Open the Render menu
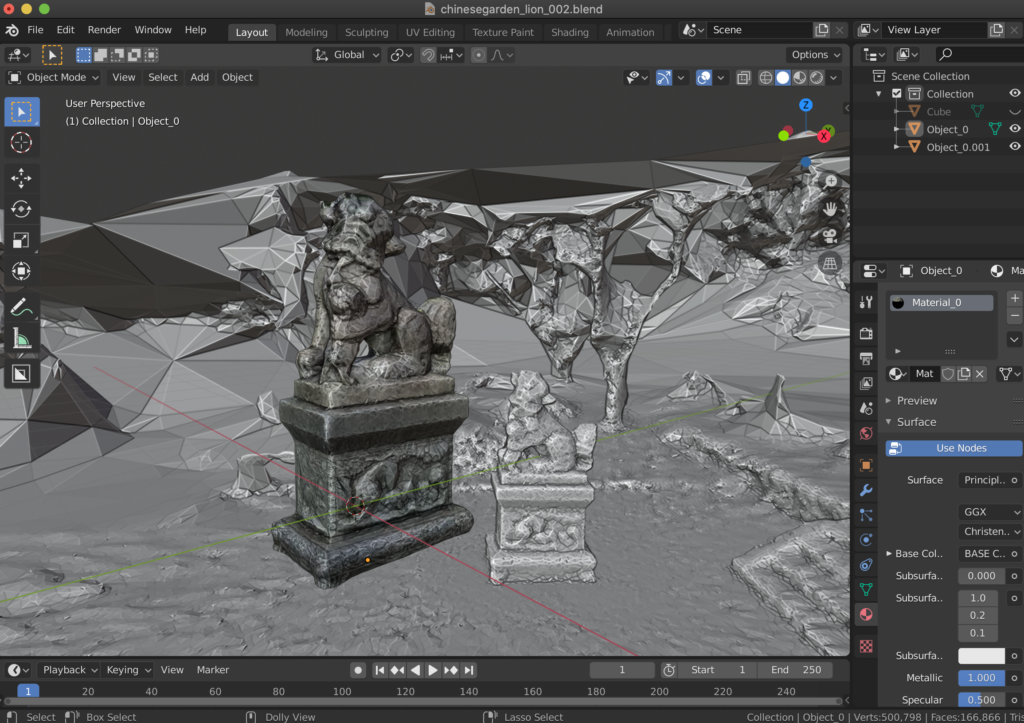This screenshot has height=723, width=1024. tap(104, 30)
